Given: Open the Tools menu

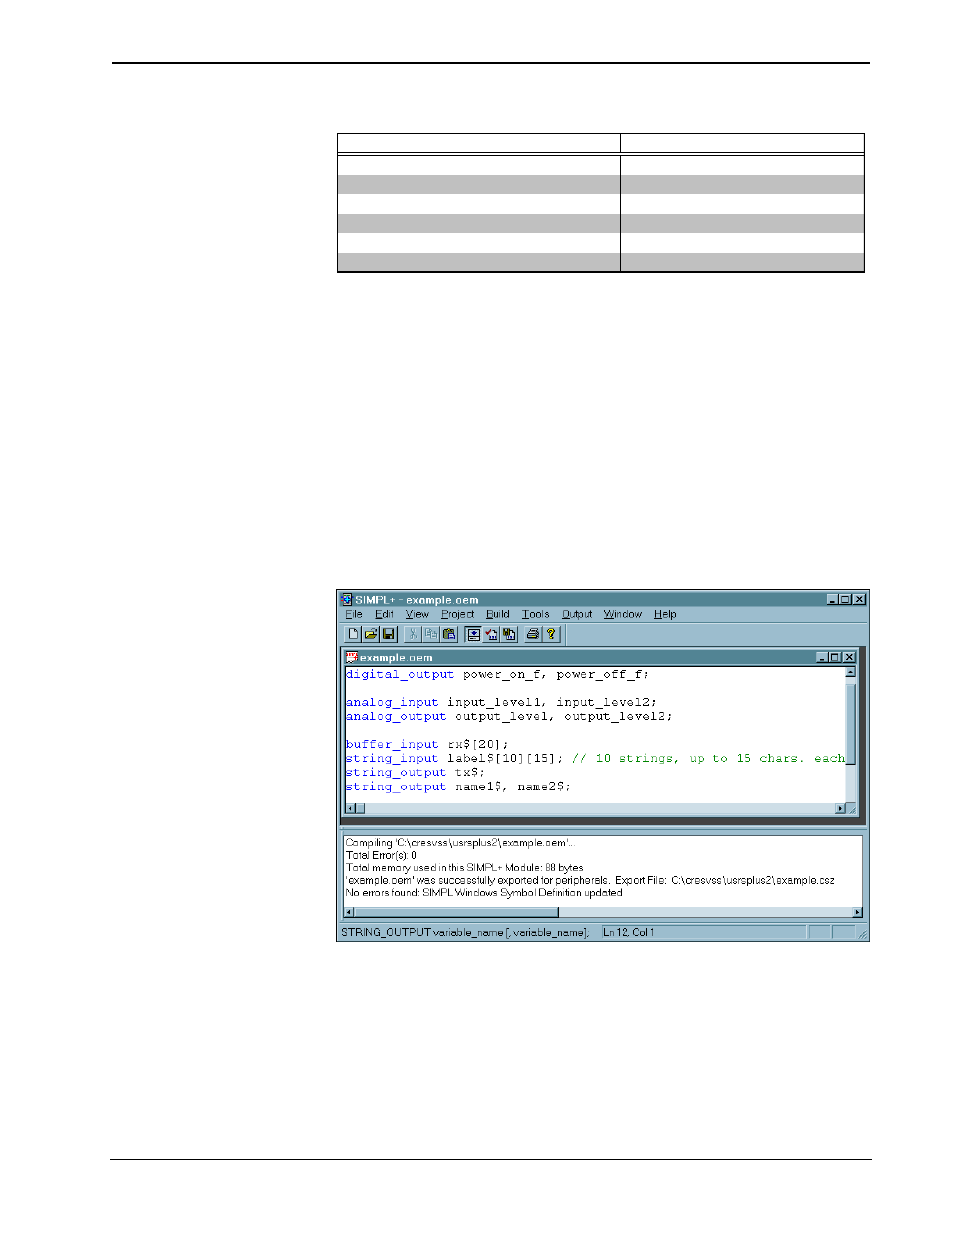Looking at the screenshot, I should 536,614.
